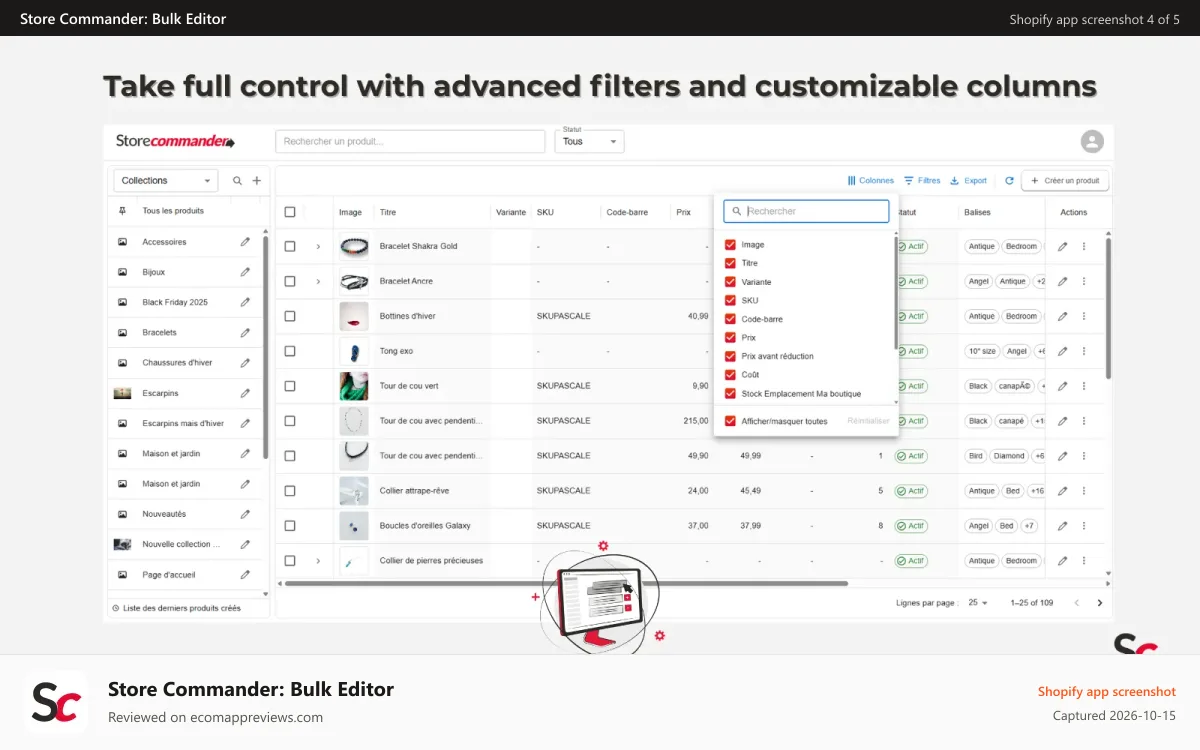Viewport: 1200px width, 750px height.
Task: Uncheck the Code-barre column checkbox
Action: tap(730, 319)
